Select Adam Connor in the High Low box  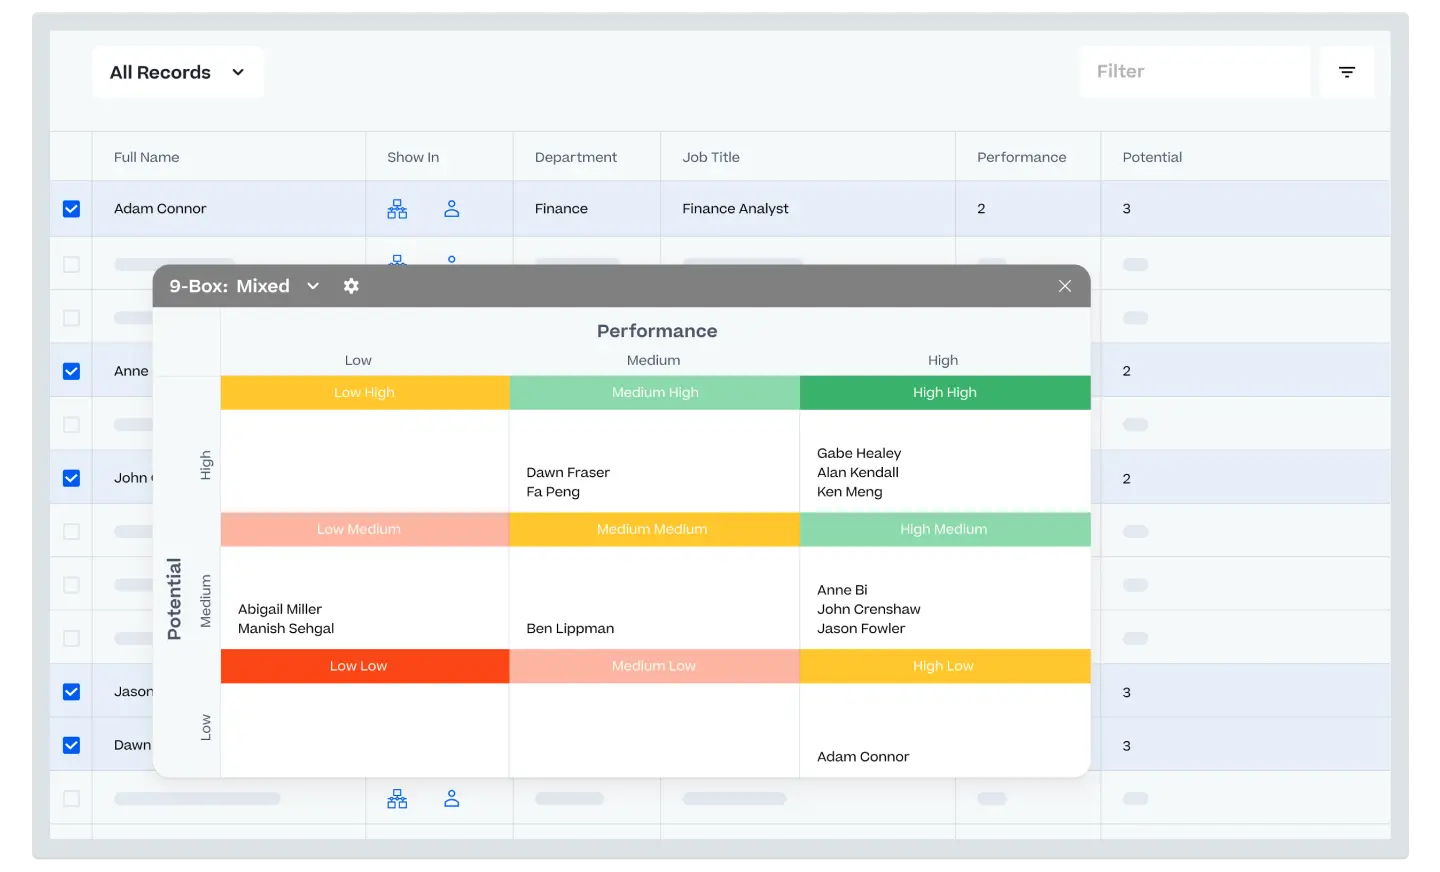click(x=862, y=756)
